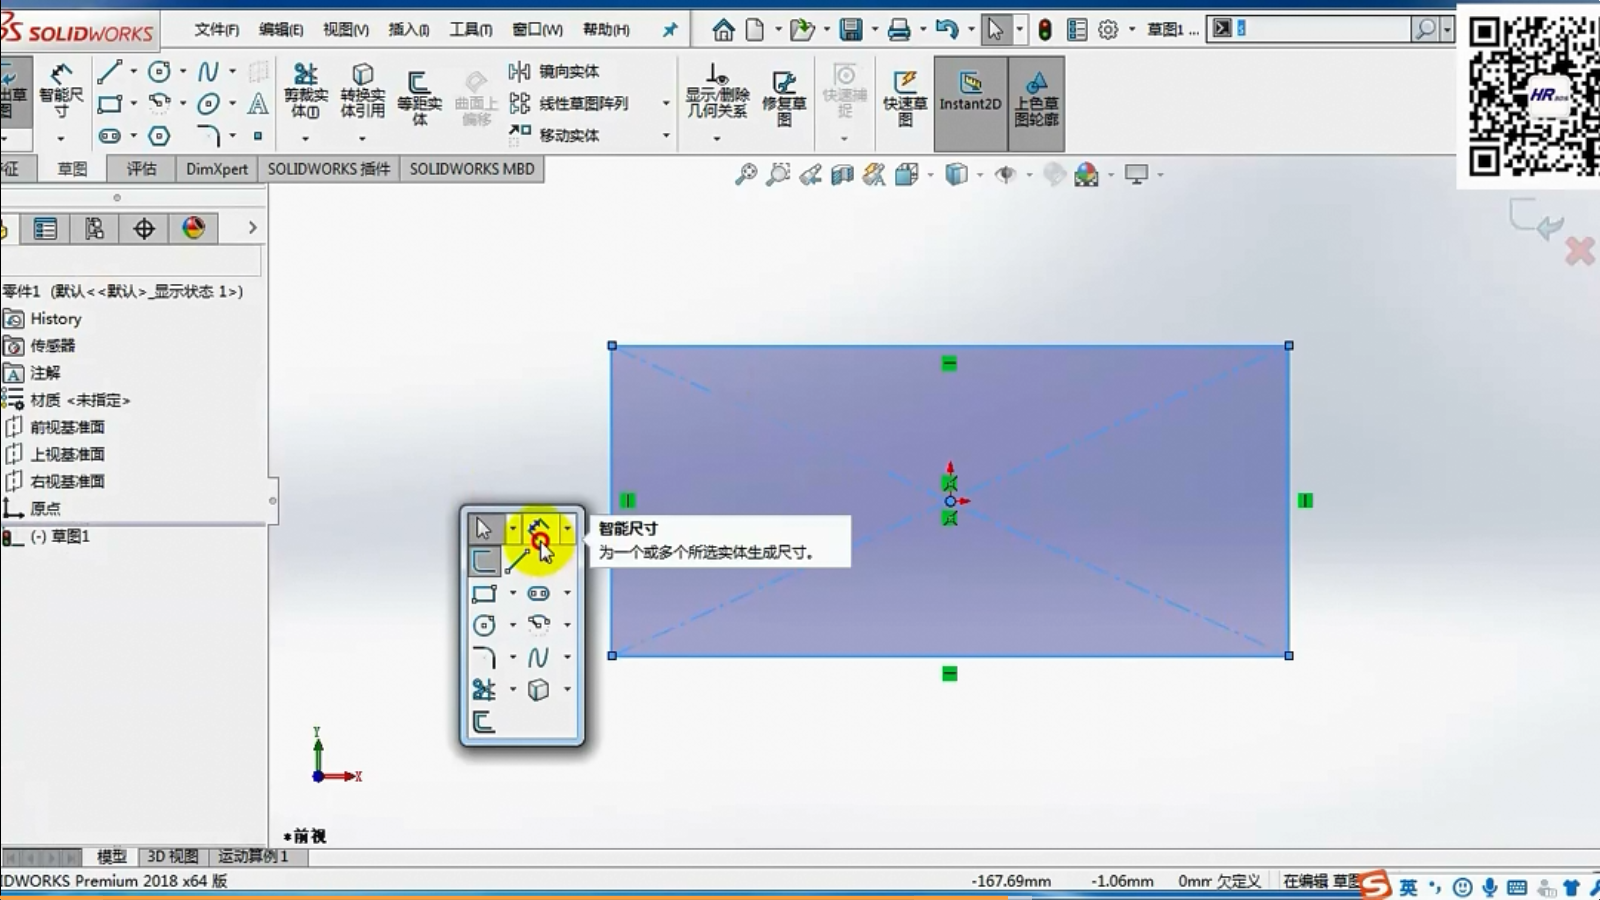Image resolution: width=1600 pixels, height=900 pixels.
Task: Toggle the Instant2D button
Action: click(x=970, y=92)
